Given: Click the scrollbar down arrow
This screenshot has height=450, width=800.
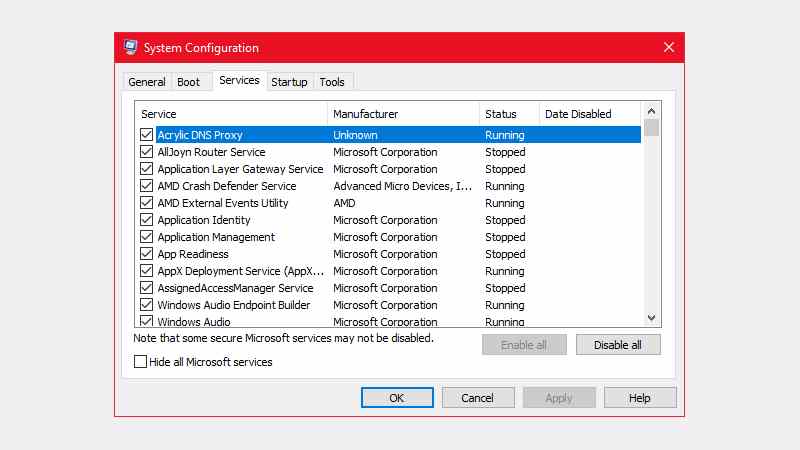Looking at the screenshot, I should [651, 318].
